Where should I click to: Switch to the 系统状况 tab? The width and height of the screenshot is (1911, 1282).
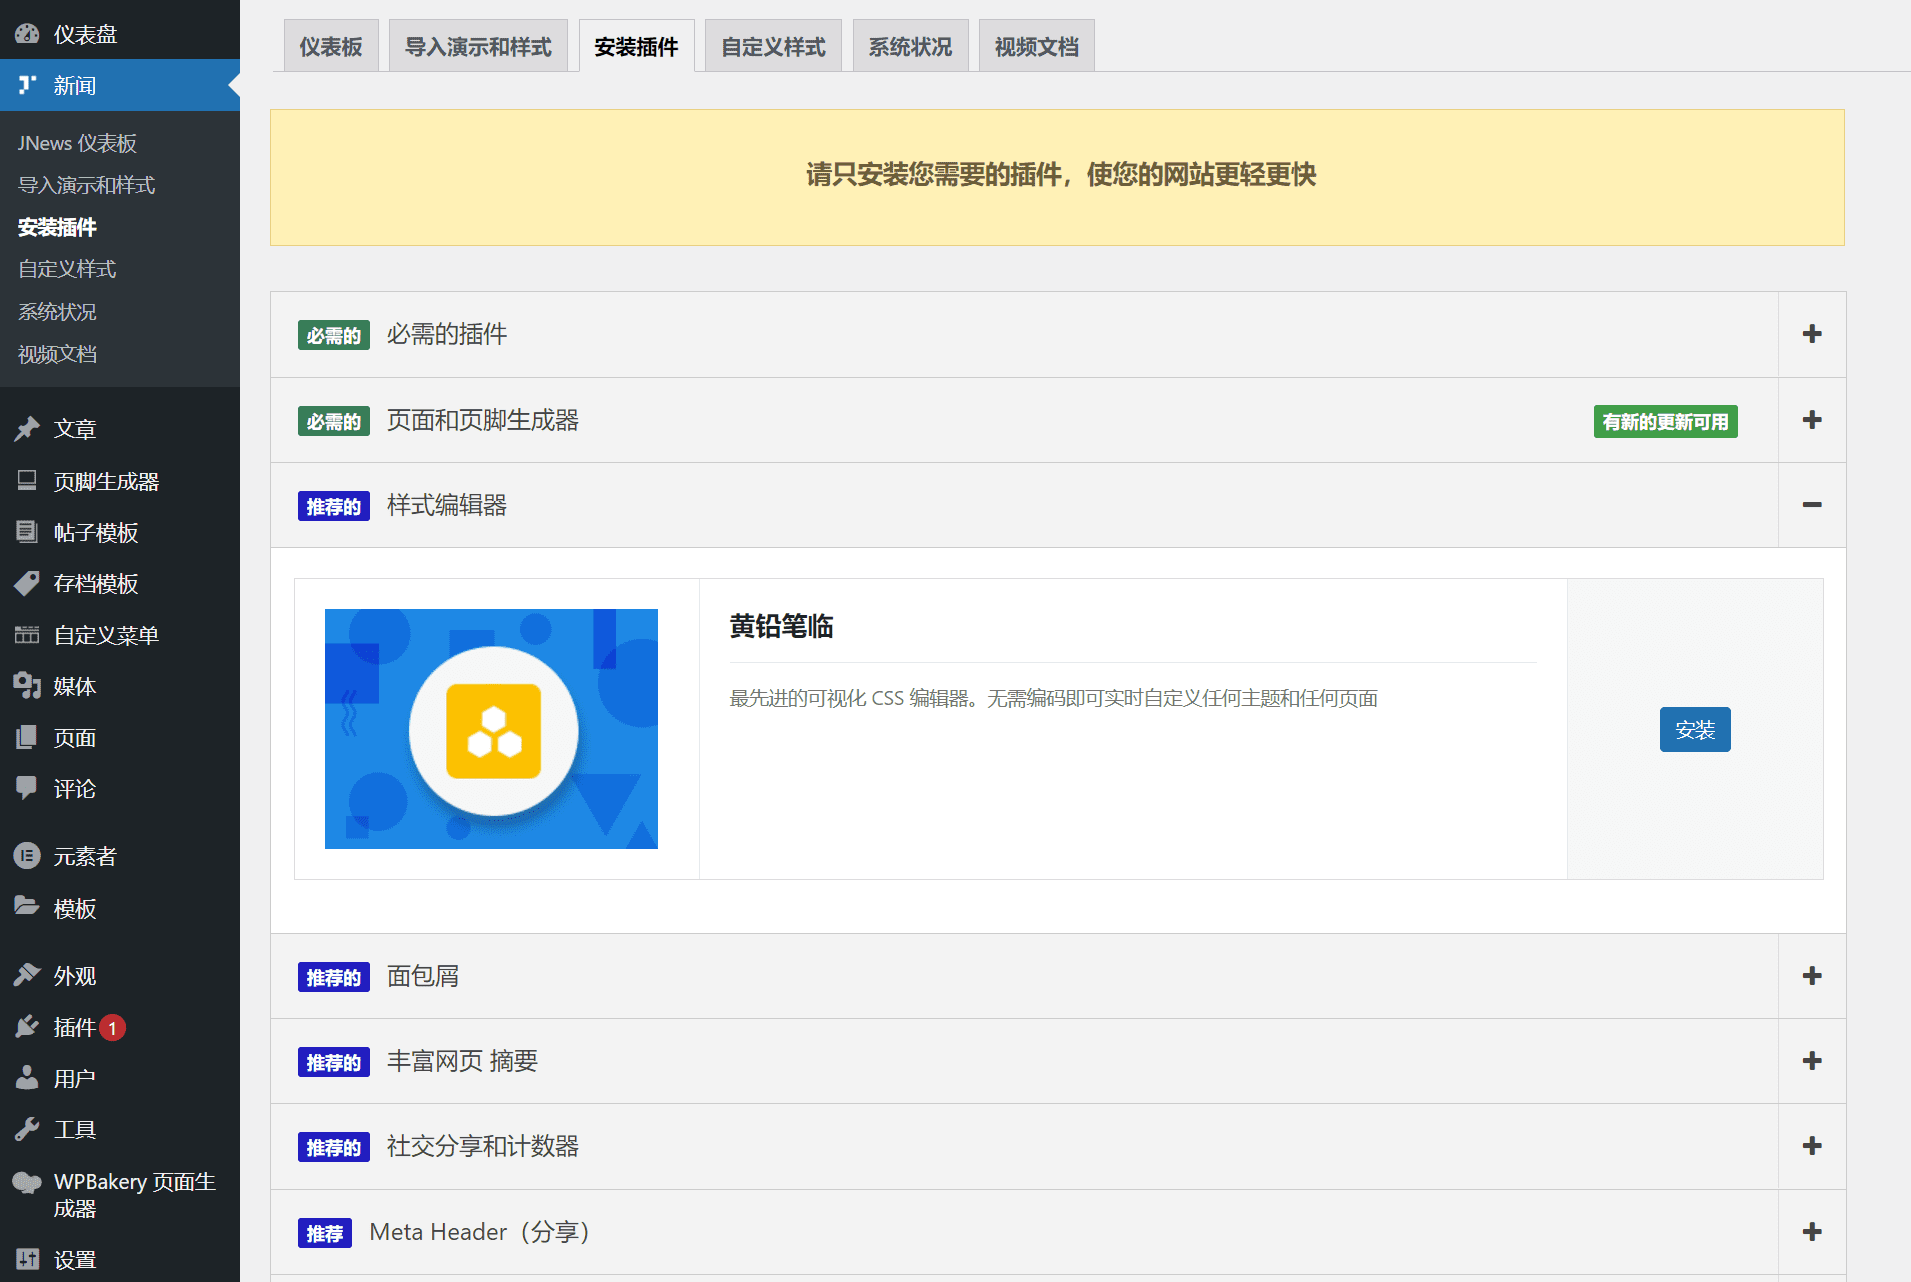909,44
